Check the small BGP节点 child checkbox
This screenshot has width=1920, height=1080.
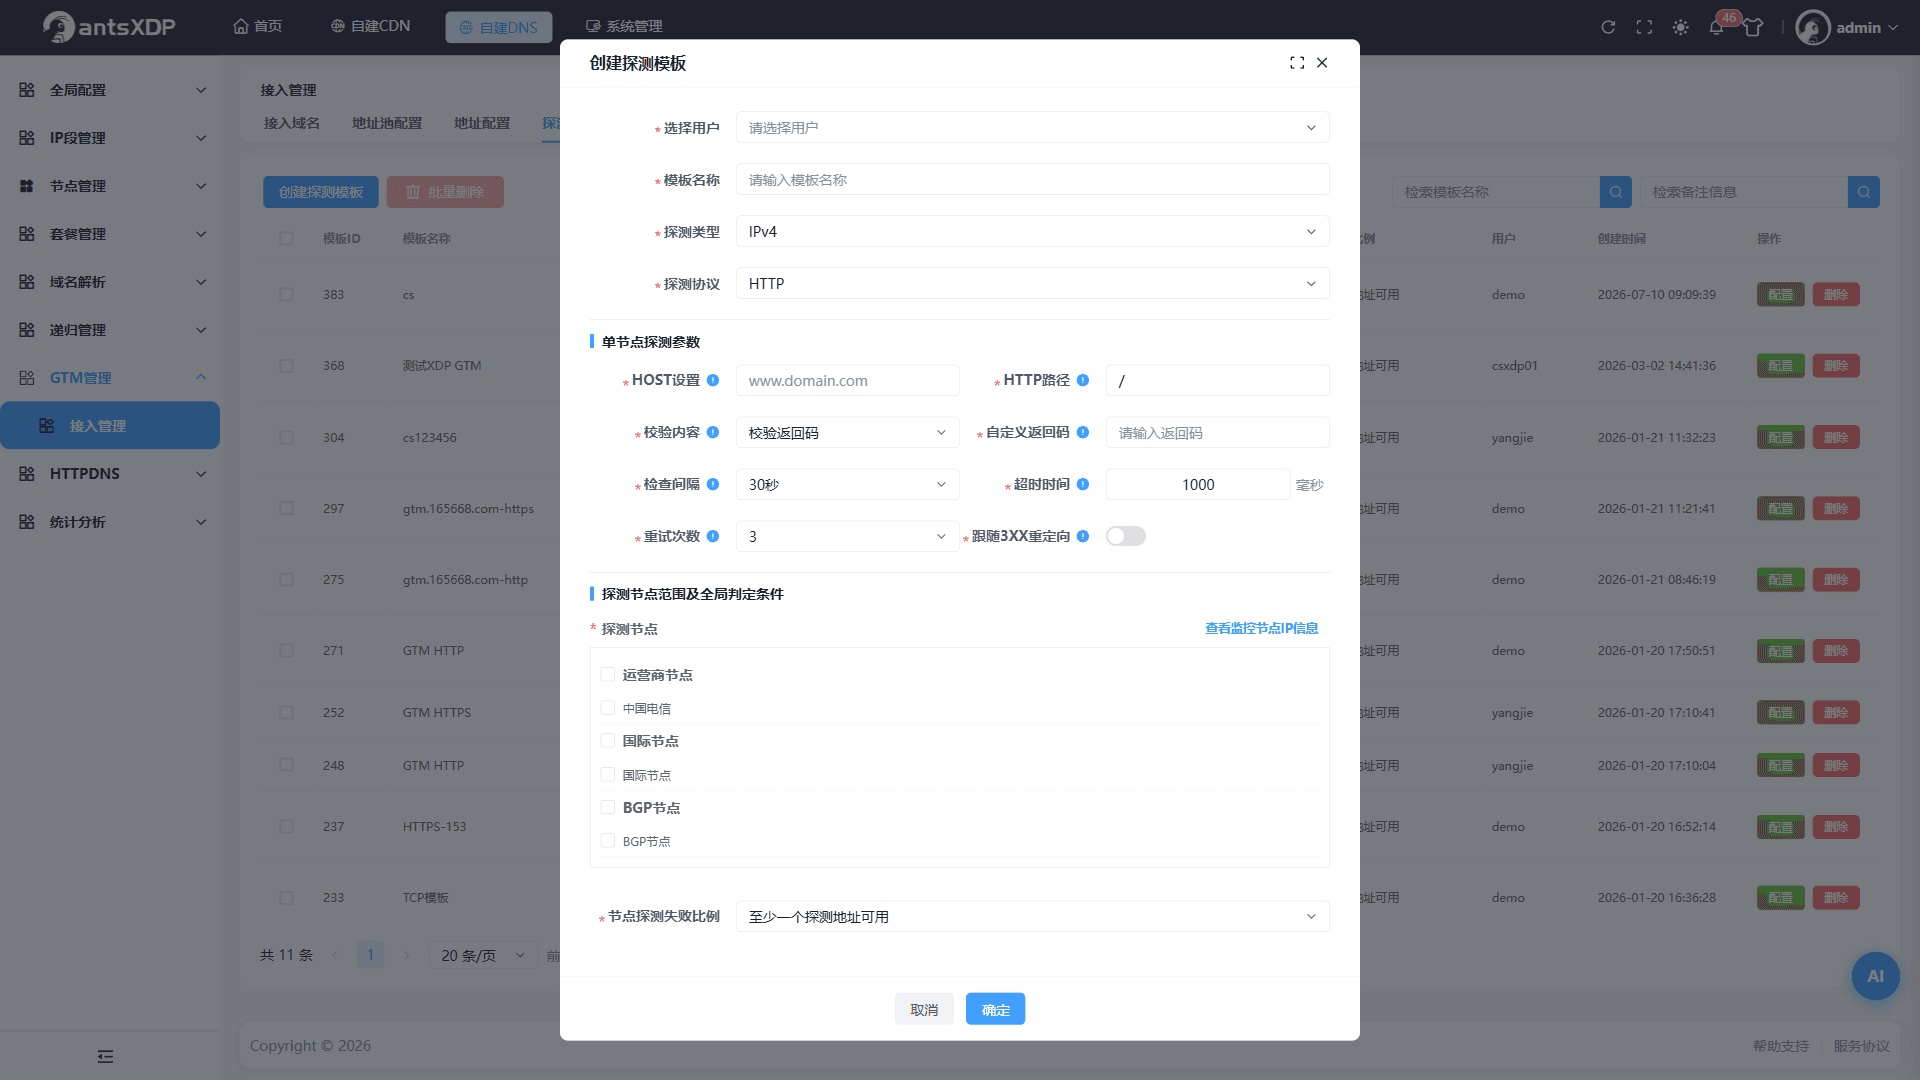(x=607, y=841)
